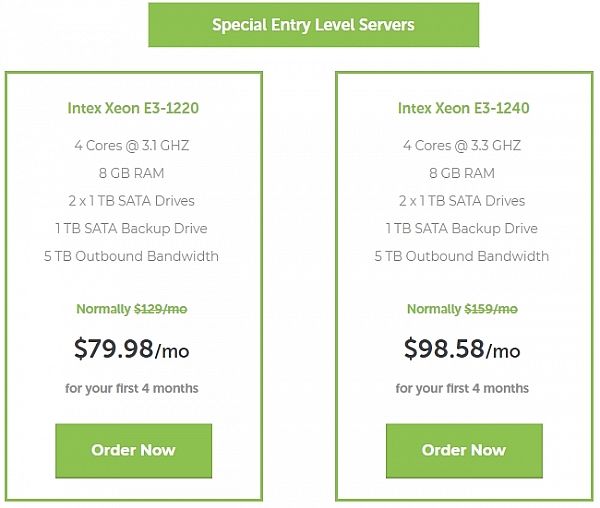600x508 pixels.
Task: Click the crossed-out $129/mo normal price
Action: 160,309
